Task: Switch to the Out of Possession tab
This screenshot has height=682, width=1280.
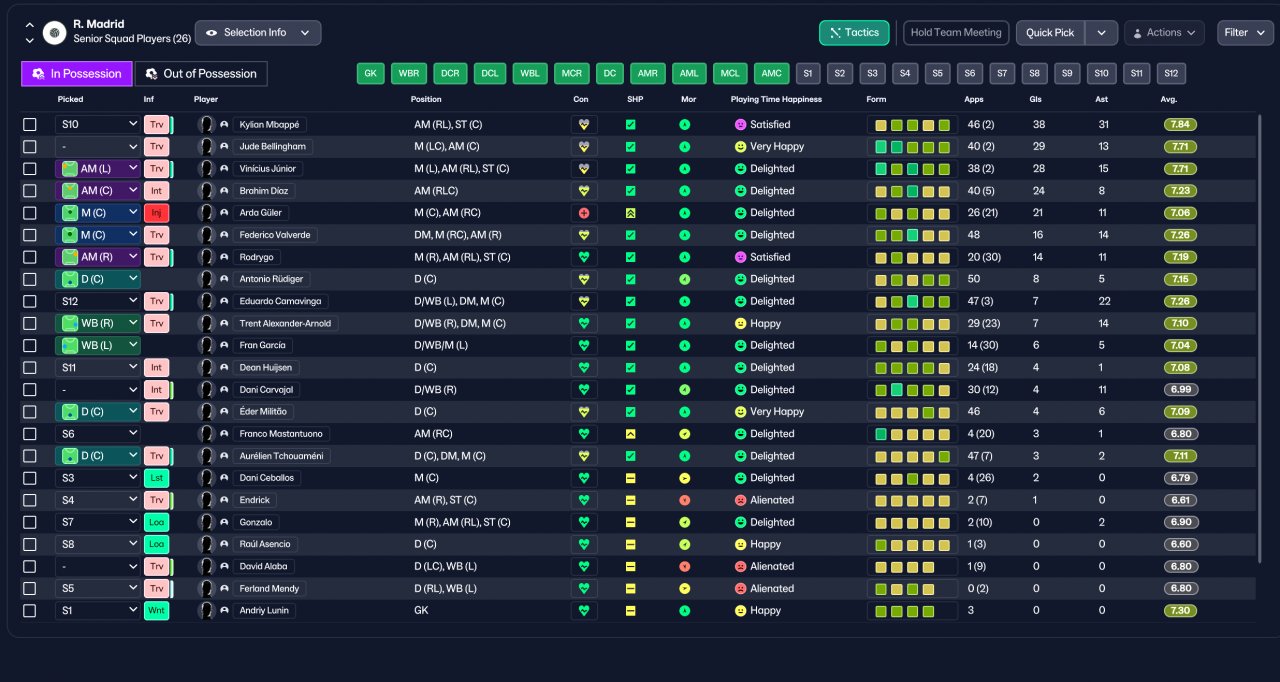Action: coord(201,74)
